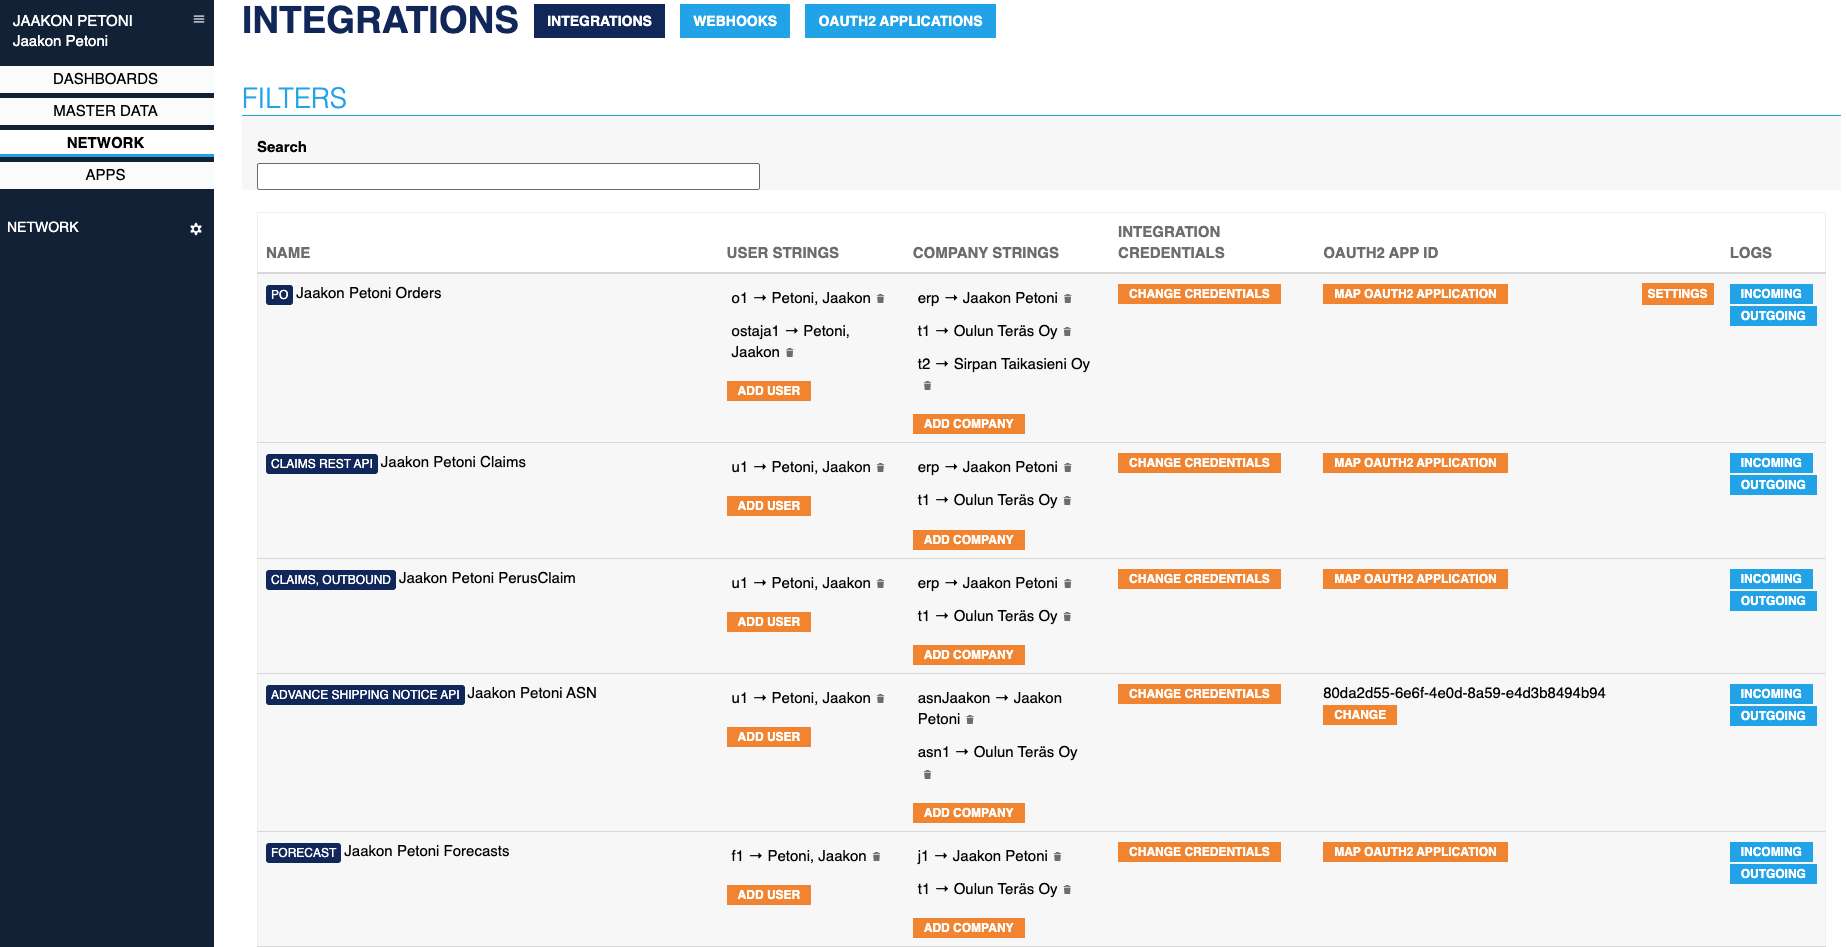View Outgoing logs for Jaakon Petoni Forecasts
Viewport: 1846px width, 947px height.
[1772, 874]
